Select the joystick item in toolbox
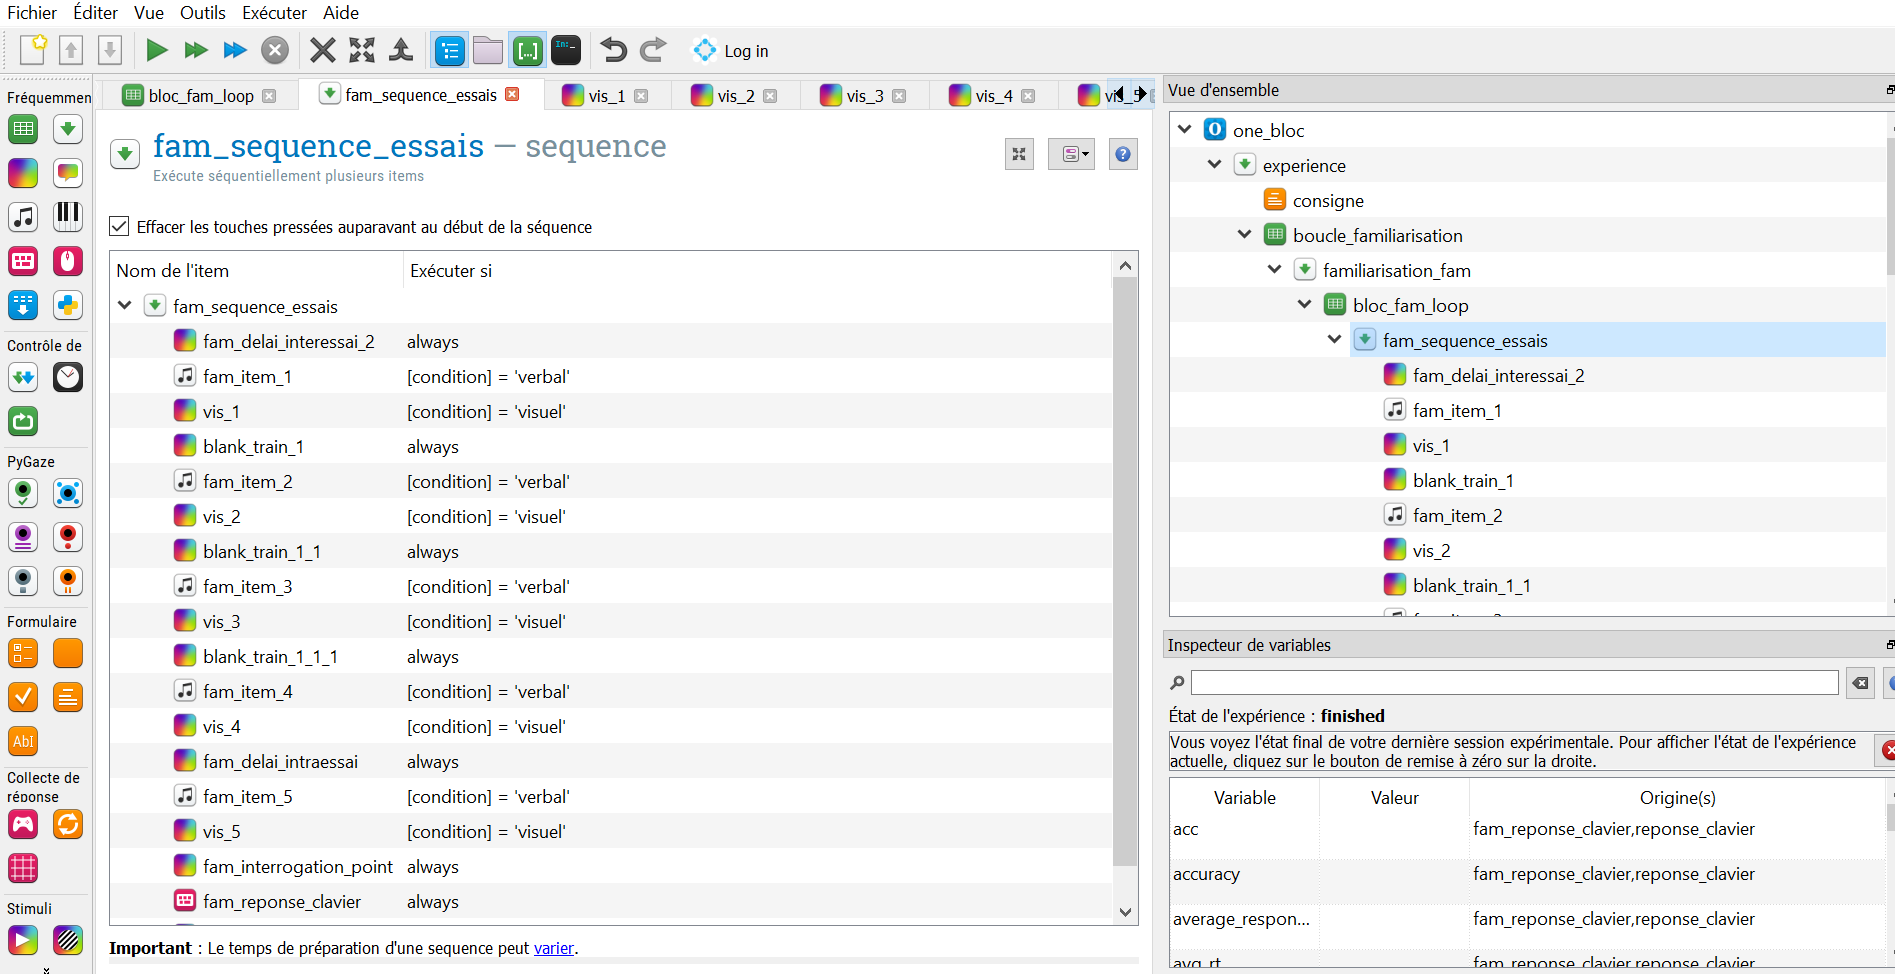The image size is (1895, 974). (x=23, y=824)
